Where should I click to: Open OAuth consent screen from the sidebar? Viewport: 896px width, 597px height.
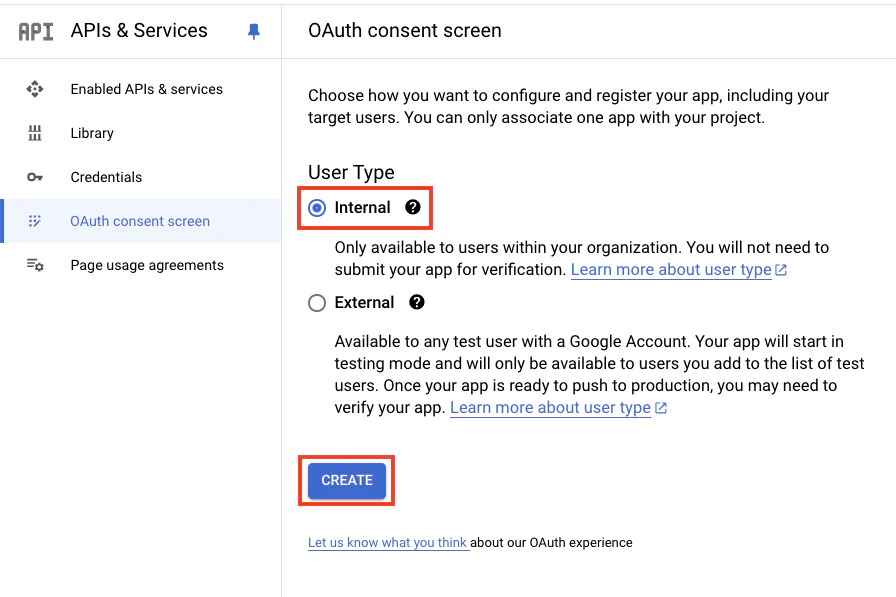click(x=140, y=221)
